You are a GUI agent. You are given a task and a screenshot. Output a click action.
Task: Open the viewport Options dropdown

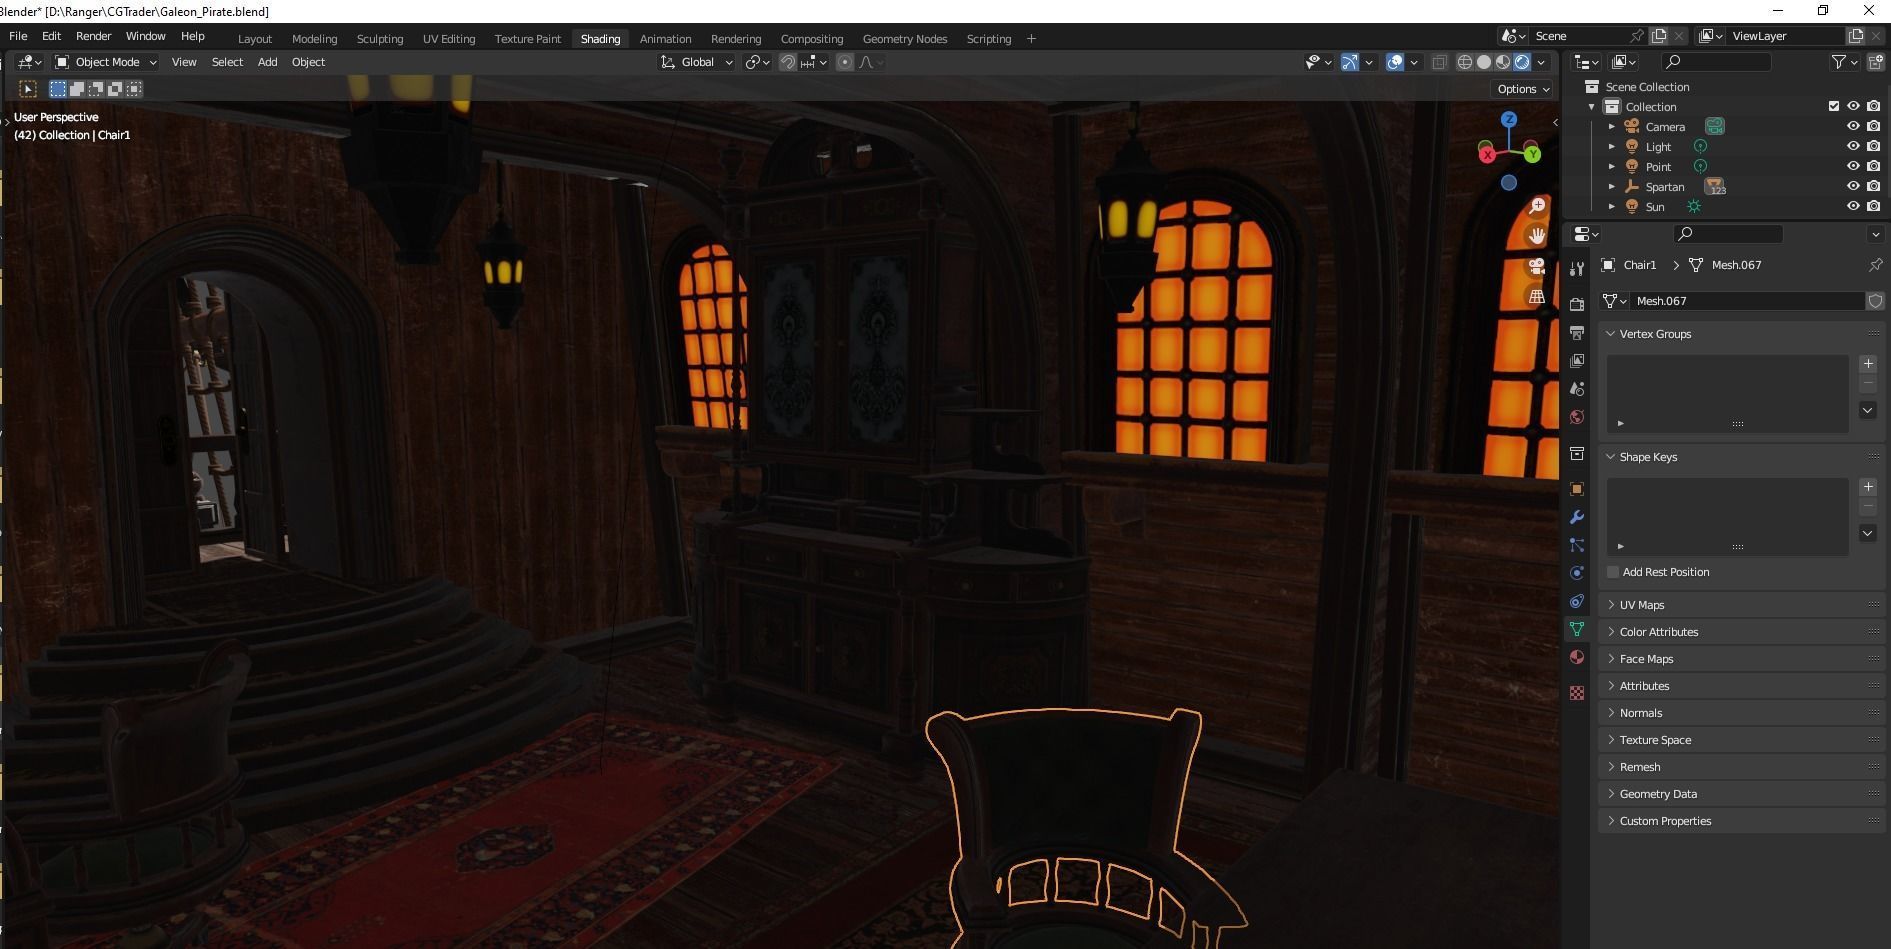[x=1523, y=89]
